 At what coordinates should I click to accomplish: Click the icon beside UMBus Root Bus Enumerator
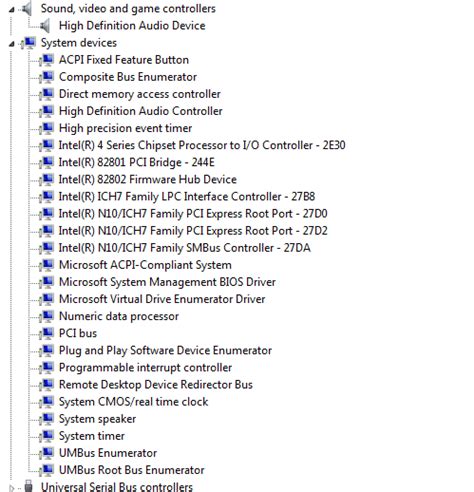click(x=46, y=470)
